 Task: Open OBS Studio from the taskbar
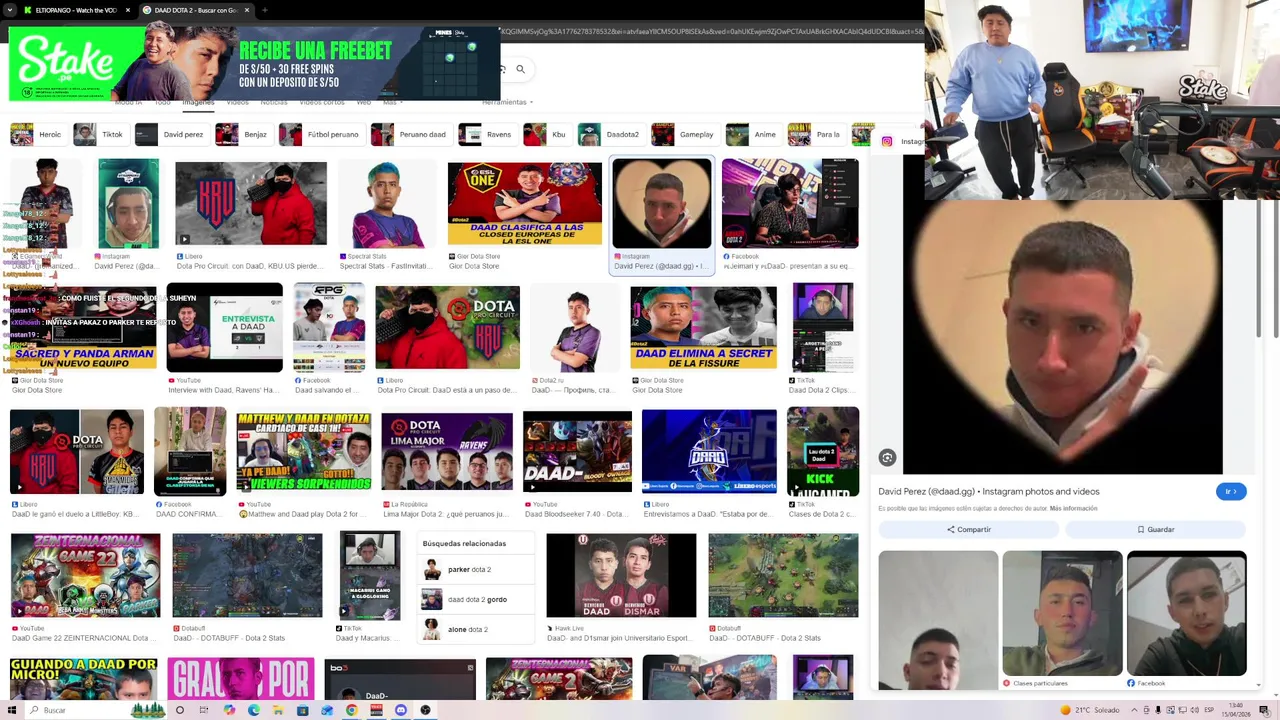click(425, 710)
